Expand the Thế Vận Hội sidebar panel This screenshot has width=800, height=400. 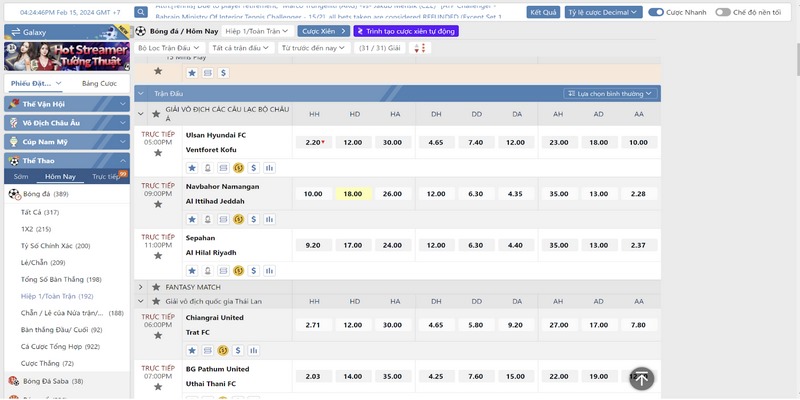point(67,104)
